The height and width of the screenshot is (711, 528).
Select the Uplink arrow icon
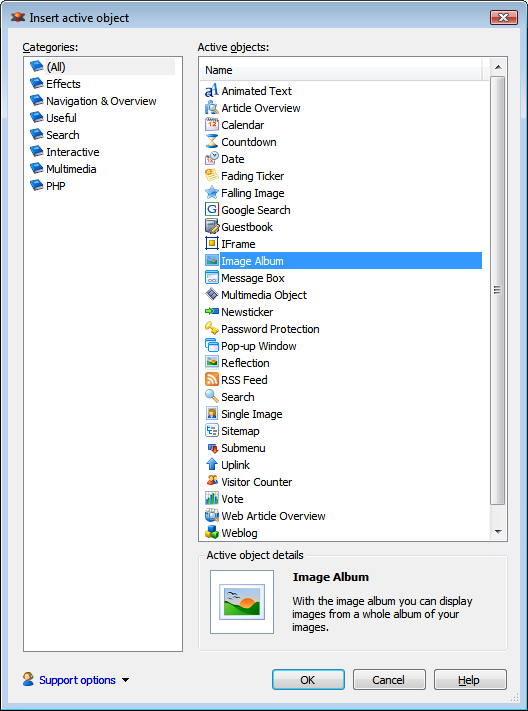[212, 465]
